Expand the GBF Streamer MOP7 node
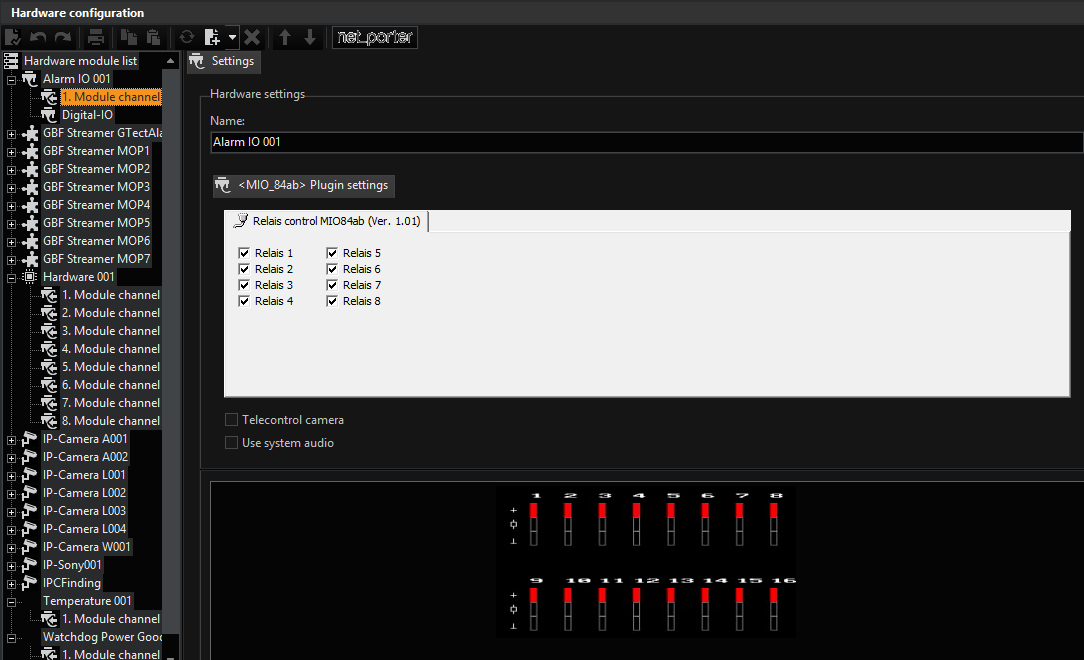 (11, 260)
